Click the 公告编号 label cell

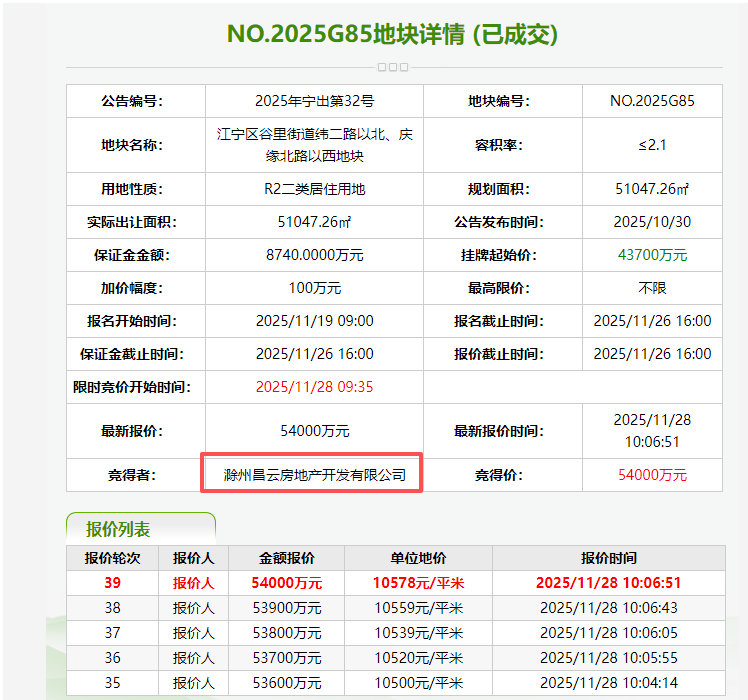[136, 101]
